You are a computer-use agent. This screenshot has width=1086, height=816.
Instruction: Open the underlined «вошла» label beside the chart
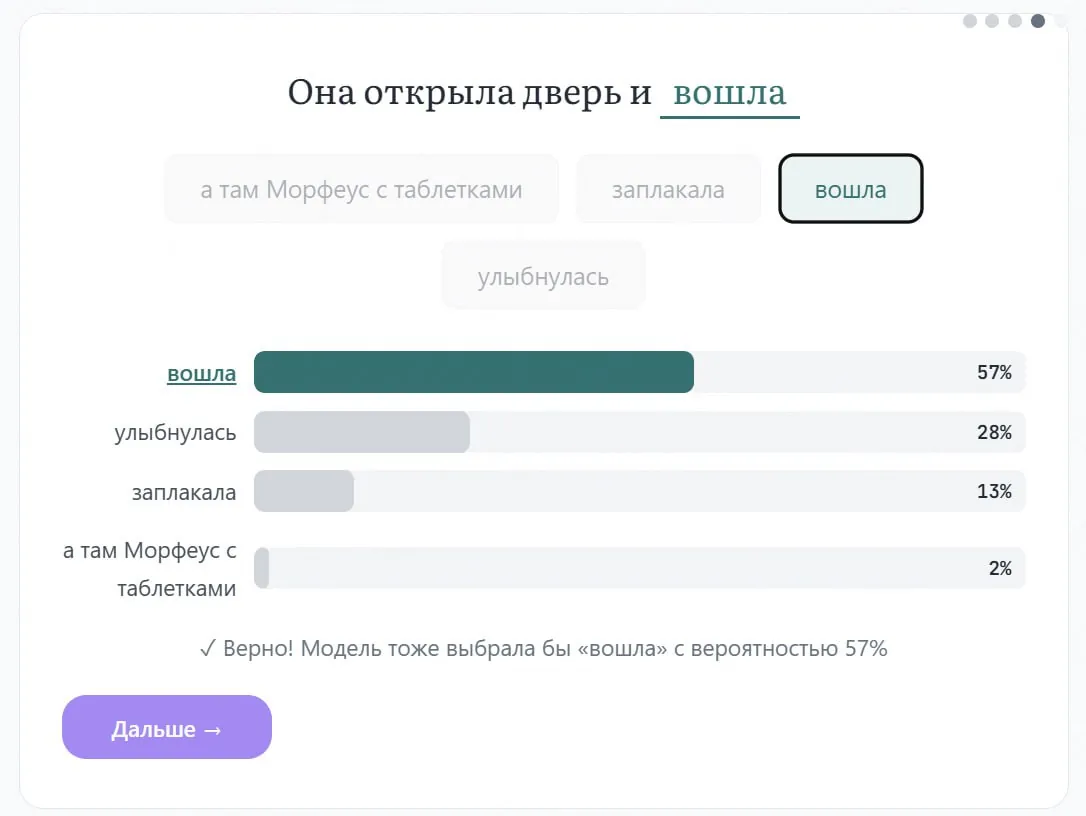201,374
